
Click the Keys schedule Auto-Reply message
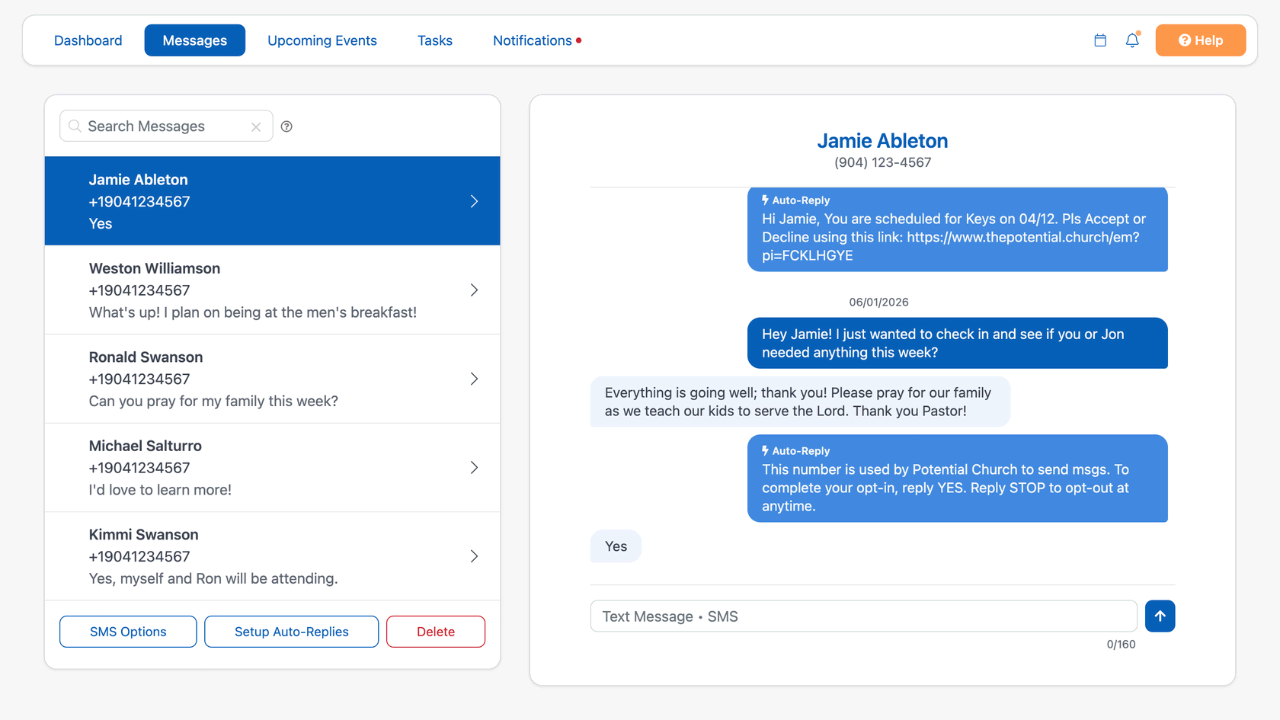coord(958,229)
